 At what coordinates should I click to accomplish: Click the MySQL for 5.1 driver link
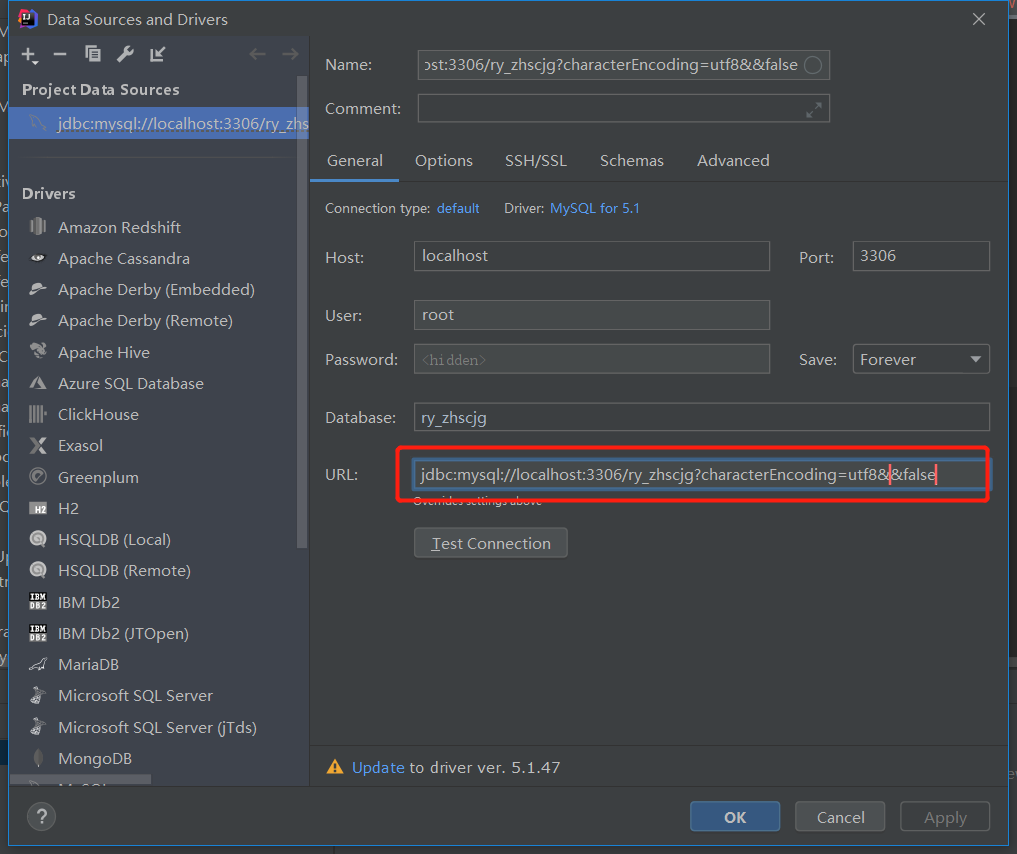click(595, 208)
